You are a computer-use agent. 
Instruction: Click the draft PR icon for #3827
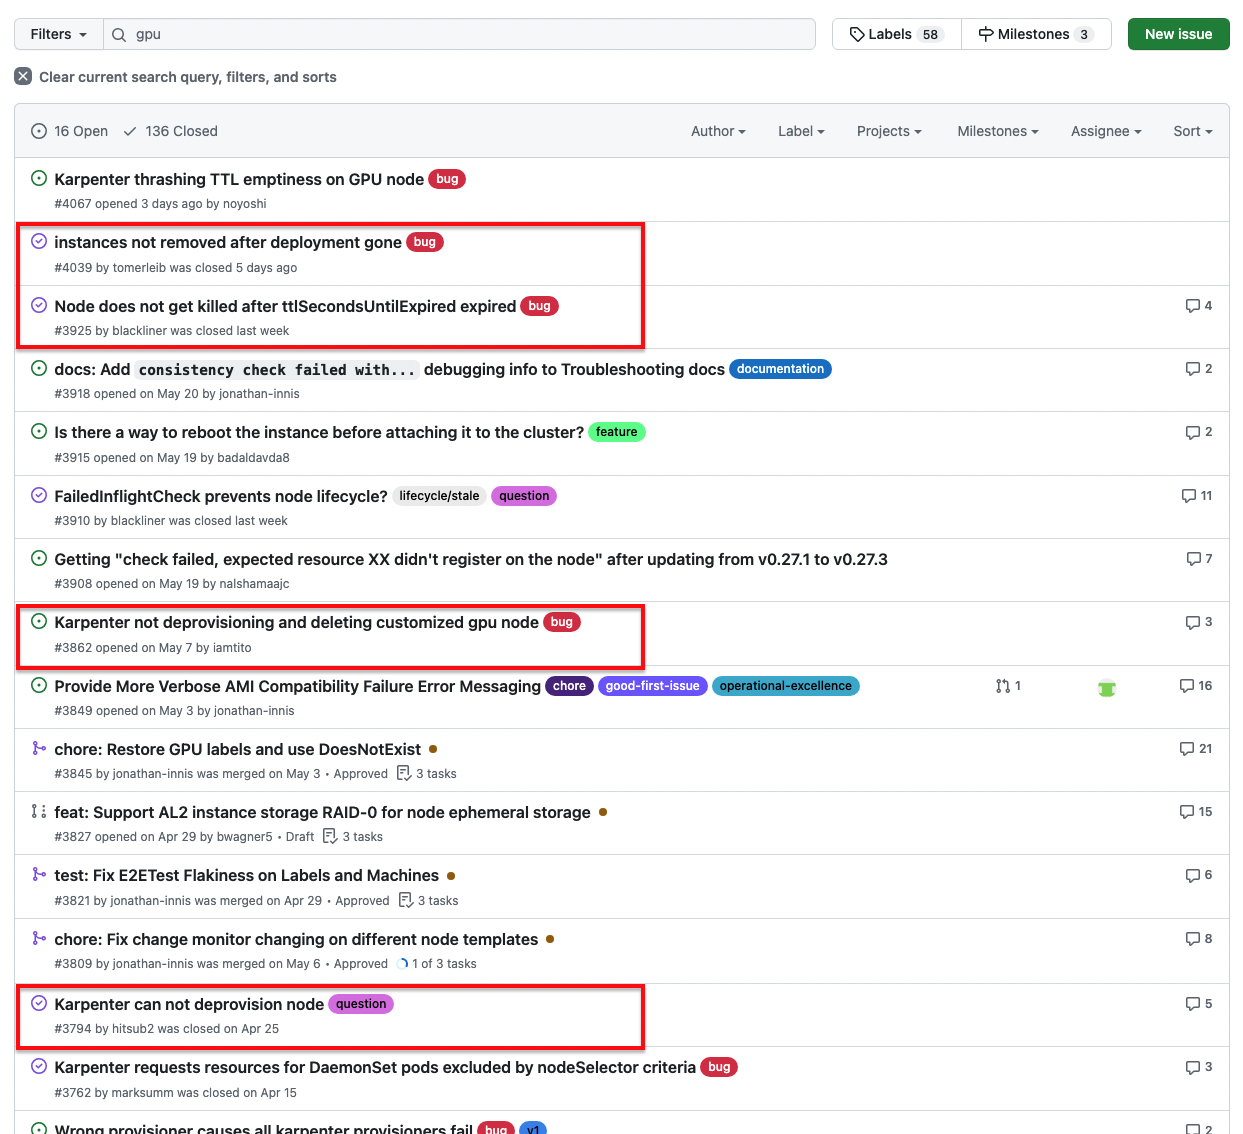pyautogui.click(x=39, y=811)
